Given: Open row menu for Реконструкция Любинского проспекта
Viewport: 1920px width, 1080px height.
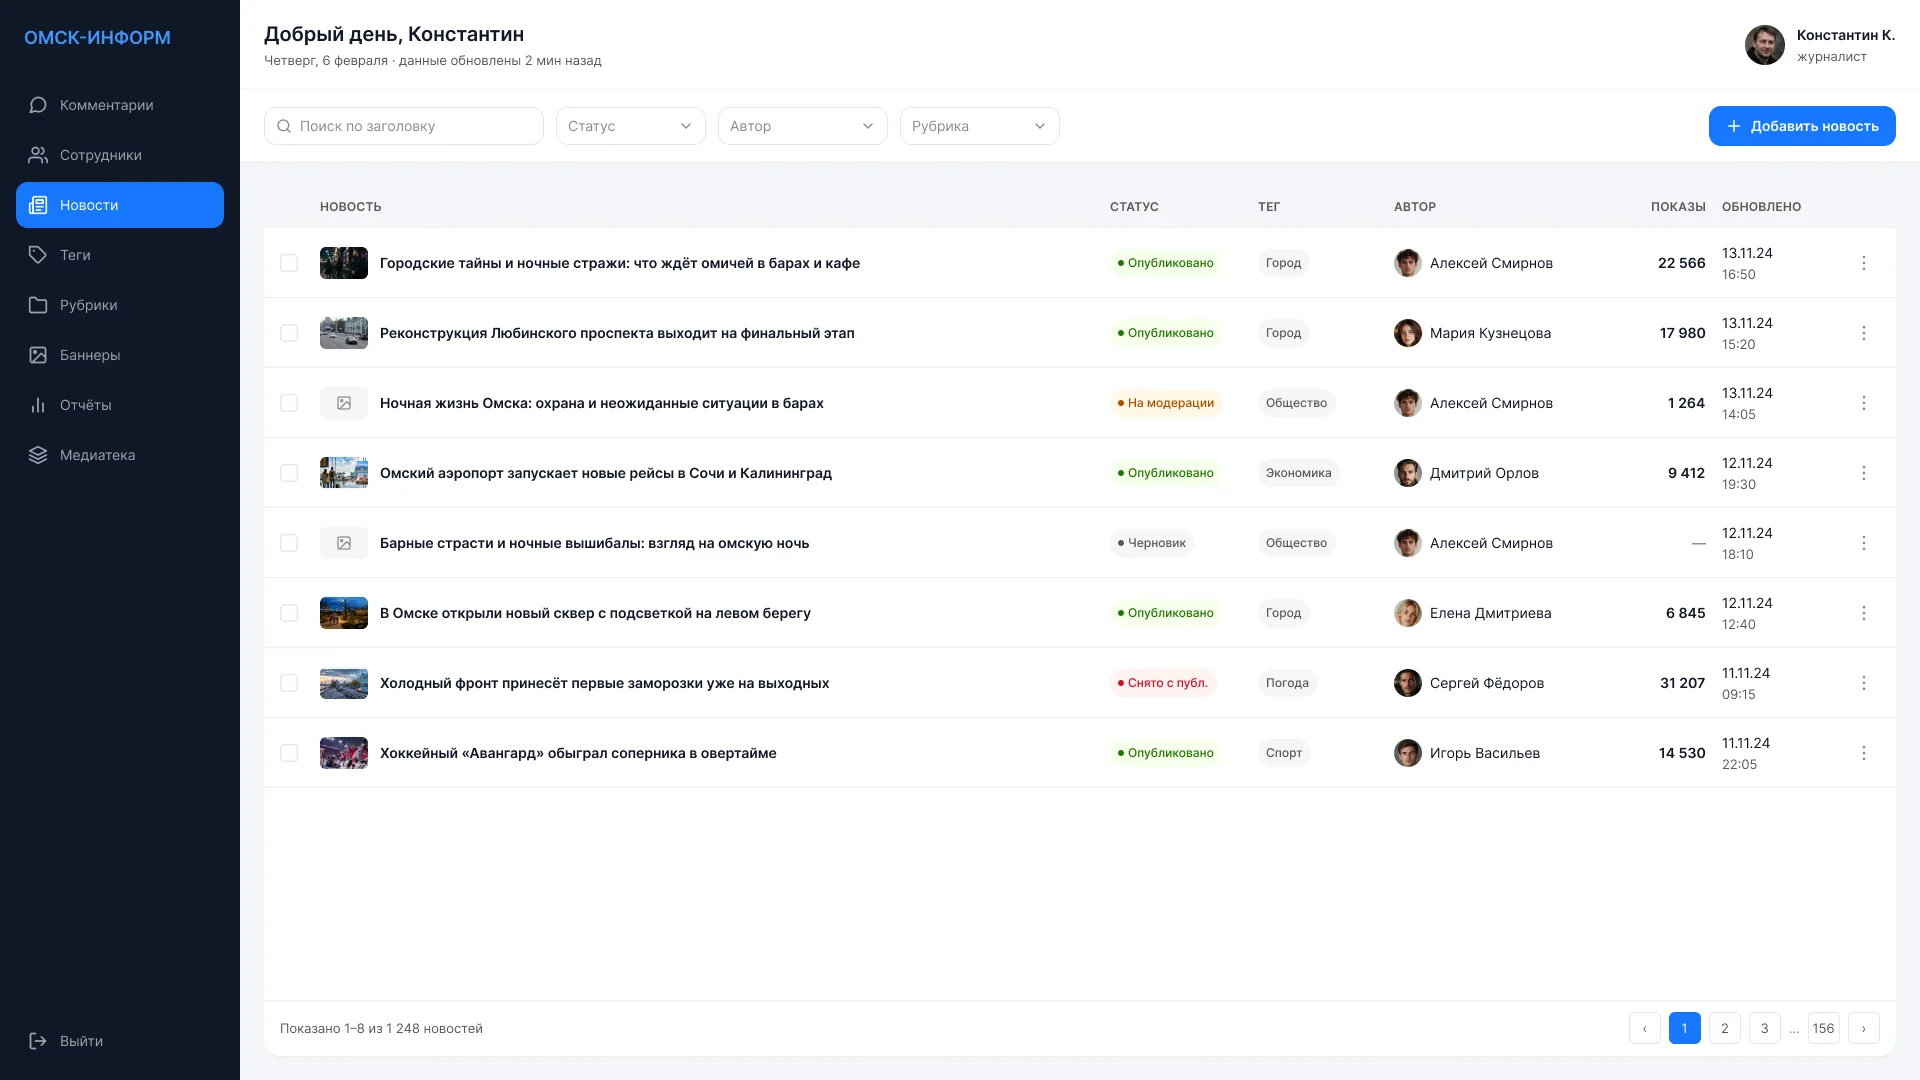Looking at the screenshot, I should pos(1864,333).
